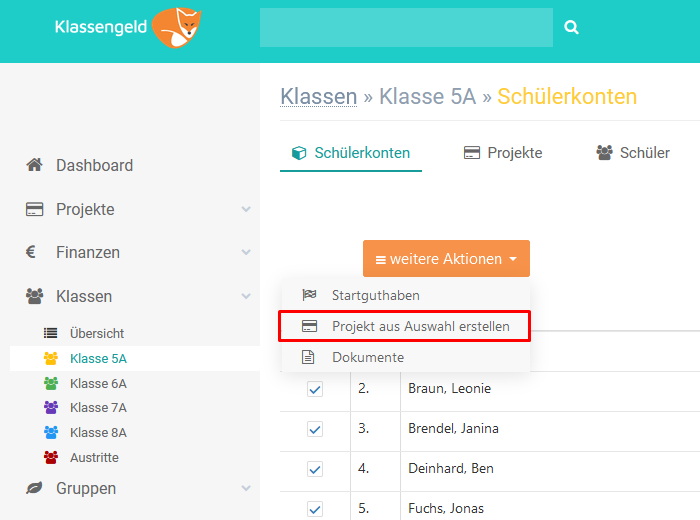Deselect the checkbox for Deinhard, Ben
This screenshot has height=520, width=700.
tap(315, 469)
